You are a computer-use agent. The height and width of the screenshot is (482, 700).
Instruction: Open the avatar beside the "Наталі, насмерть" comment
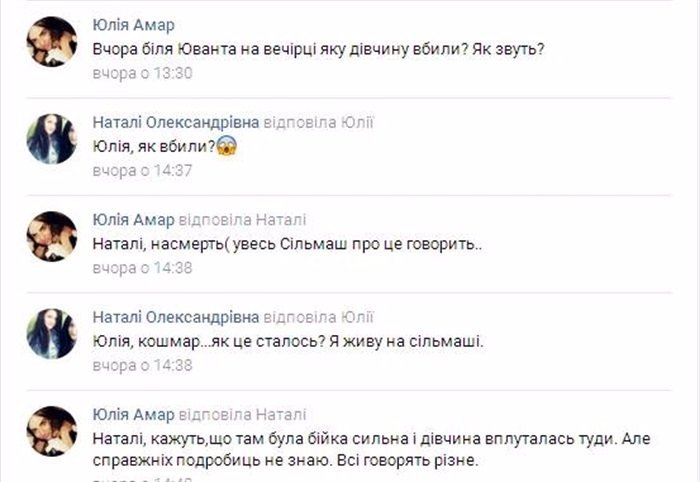click(x=52, y=236)
